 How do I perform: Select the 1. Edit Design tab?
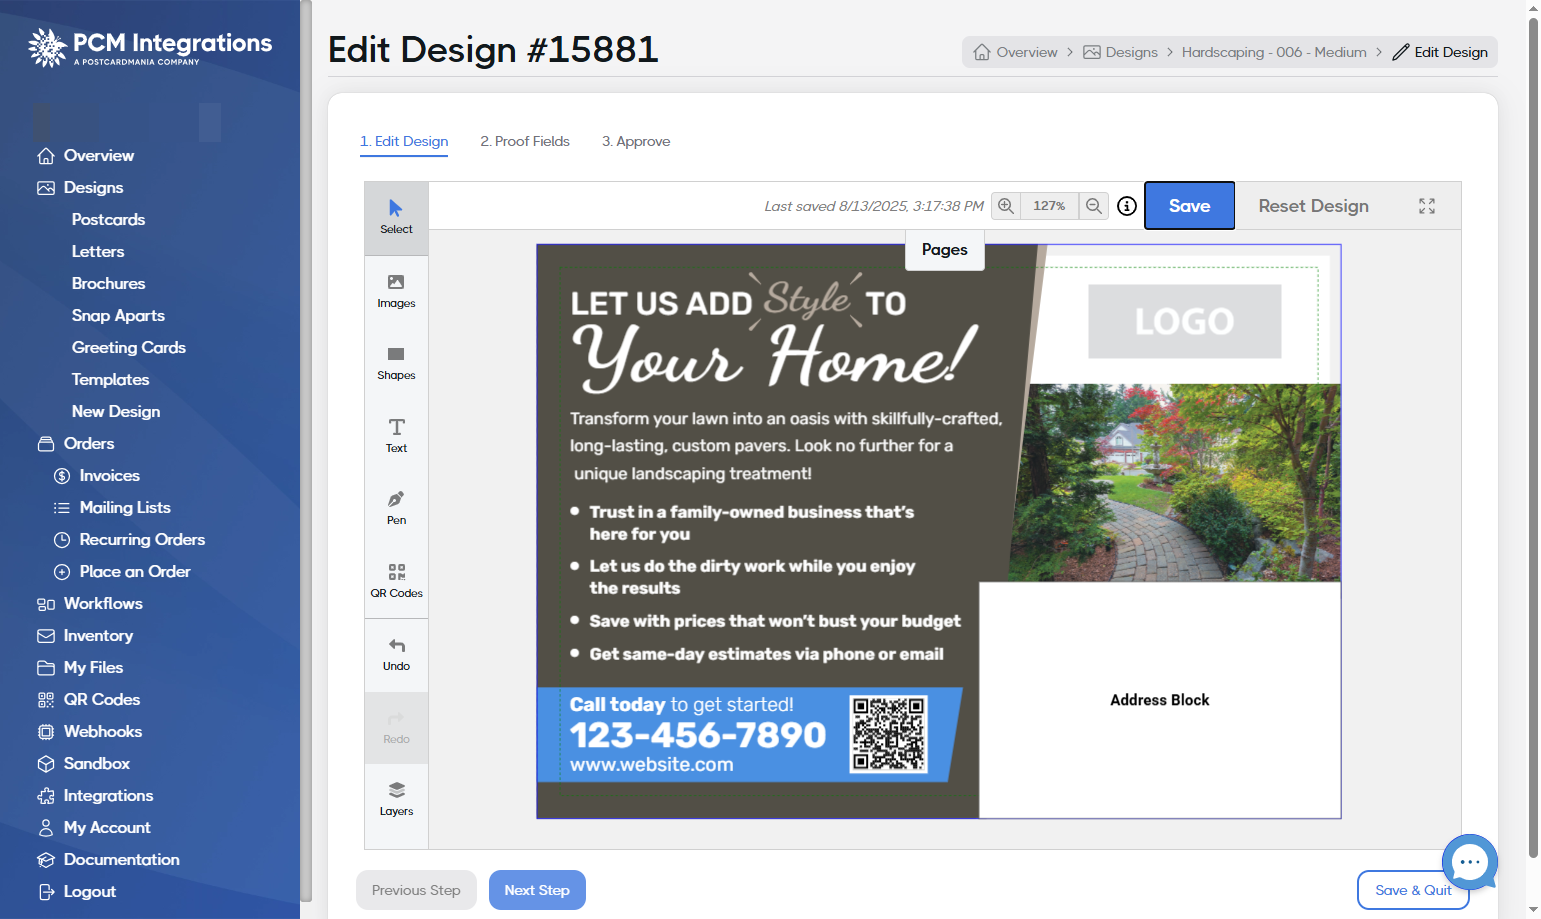tap(404, 141)
